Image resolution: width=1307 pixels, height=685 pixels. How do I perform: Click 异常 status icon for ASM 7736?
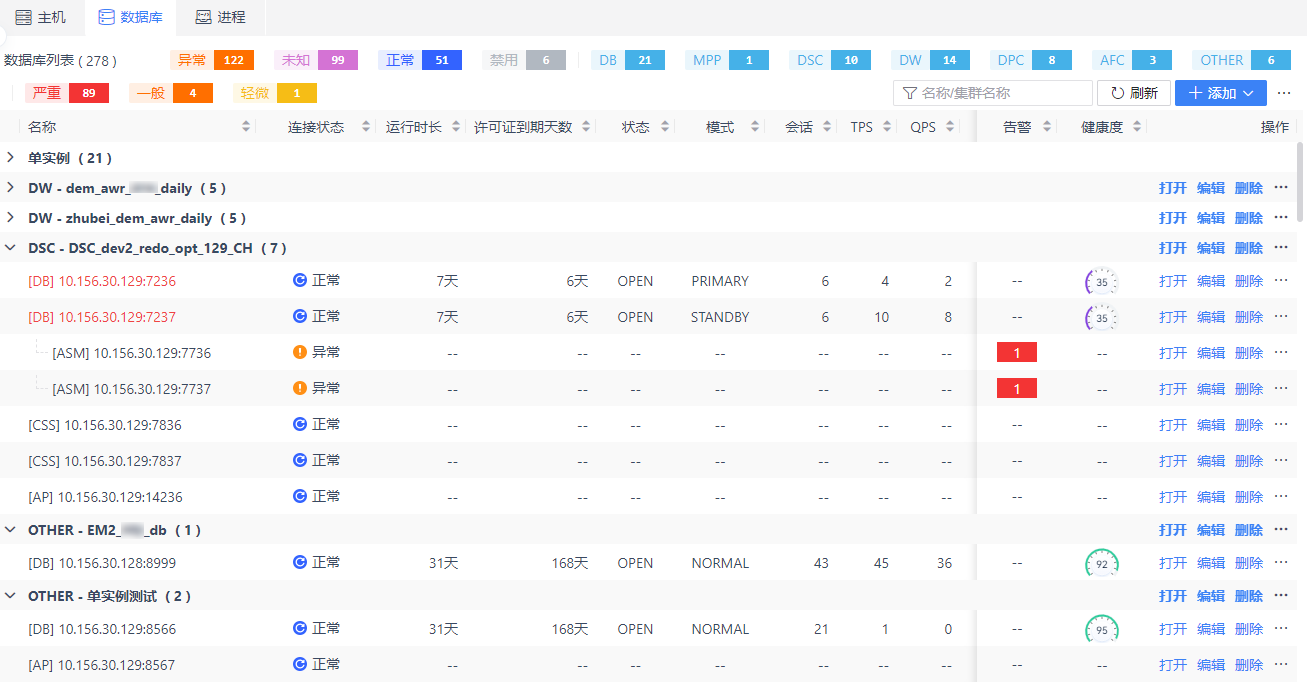pos(299,352)
